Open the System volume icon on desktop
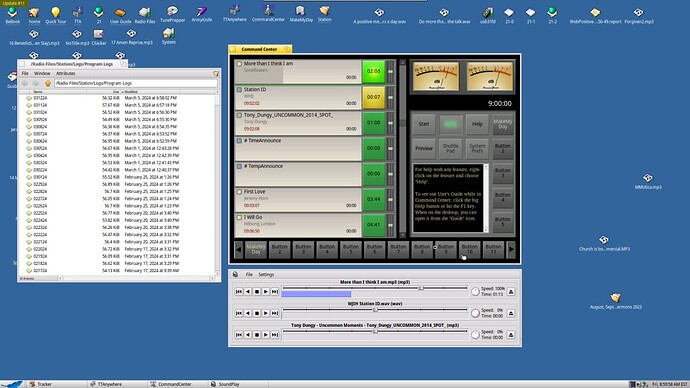Screen dimensions: 690x388 pos(169,36)
